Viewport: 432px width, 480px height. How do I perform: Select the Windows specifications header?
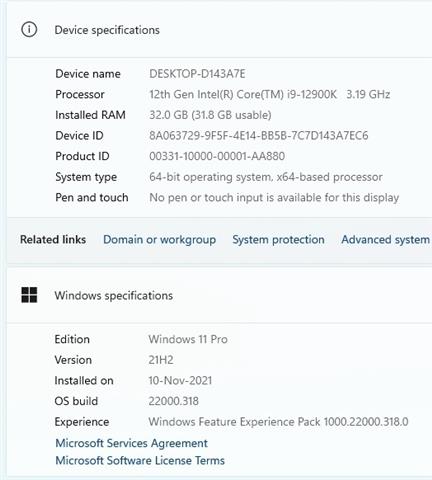[114, 296]
